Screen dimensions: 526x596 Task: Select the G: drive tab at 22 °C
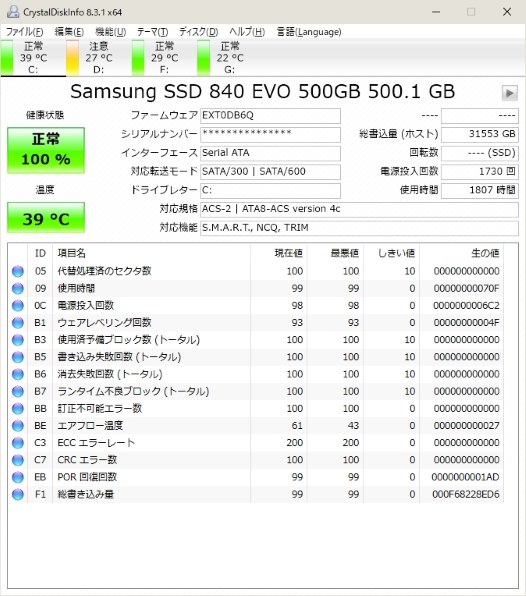230,58
